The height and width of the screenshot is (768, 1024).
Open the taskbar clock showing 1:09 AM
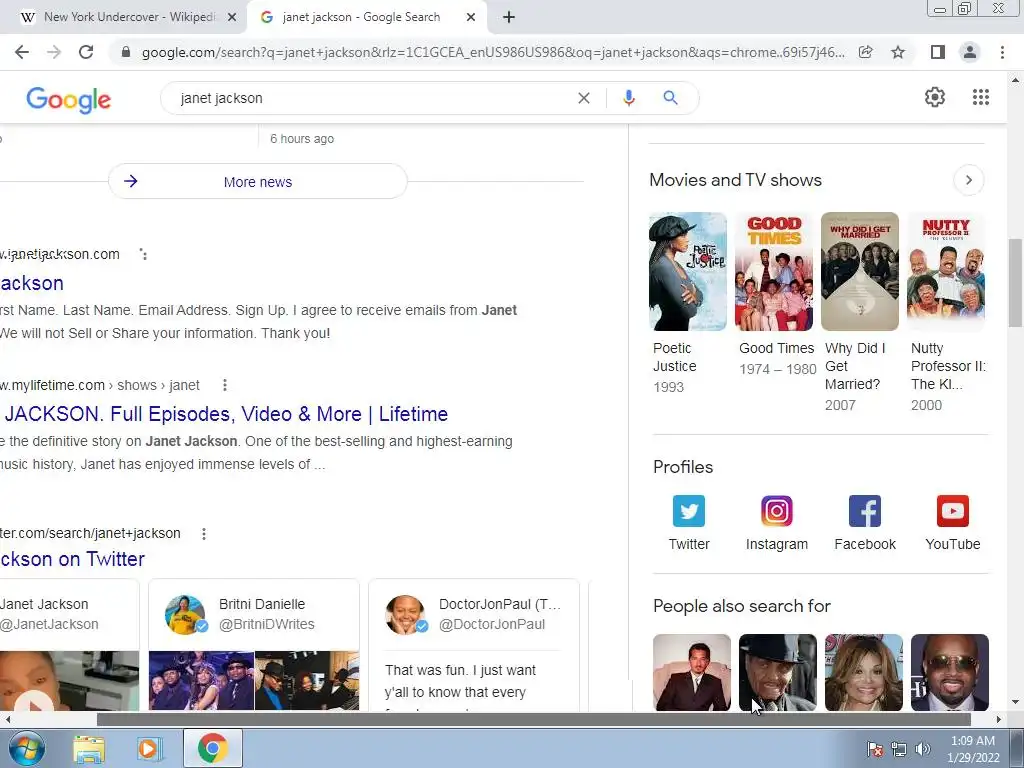(x=973, y=749)
